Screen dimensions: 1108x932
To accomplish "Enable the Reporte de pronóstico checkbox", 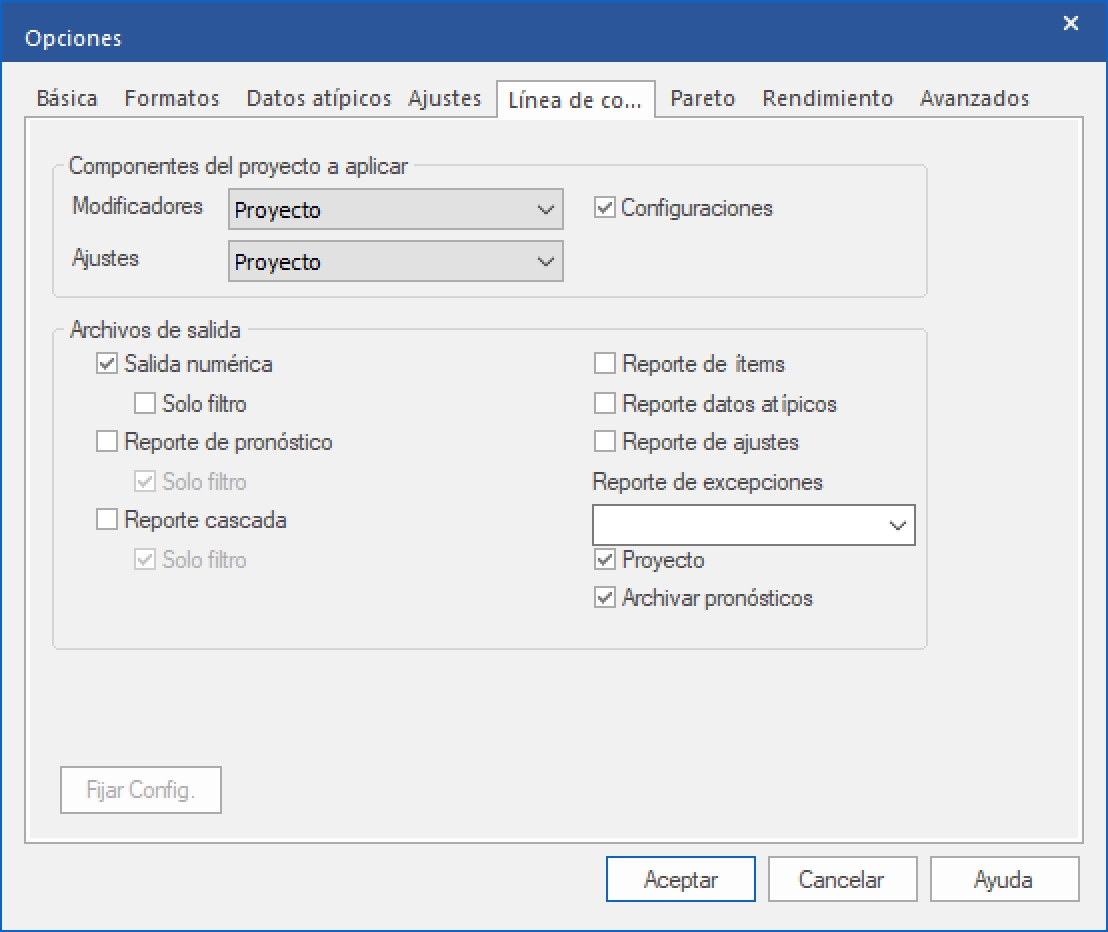I will (x=106, y=442).
